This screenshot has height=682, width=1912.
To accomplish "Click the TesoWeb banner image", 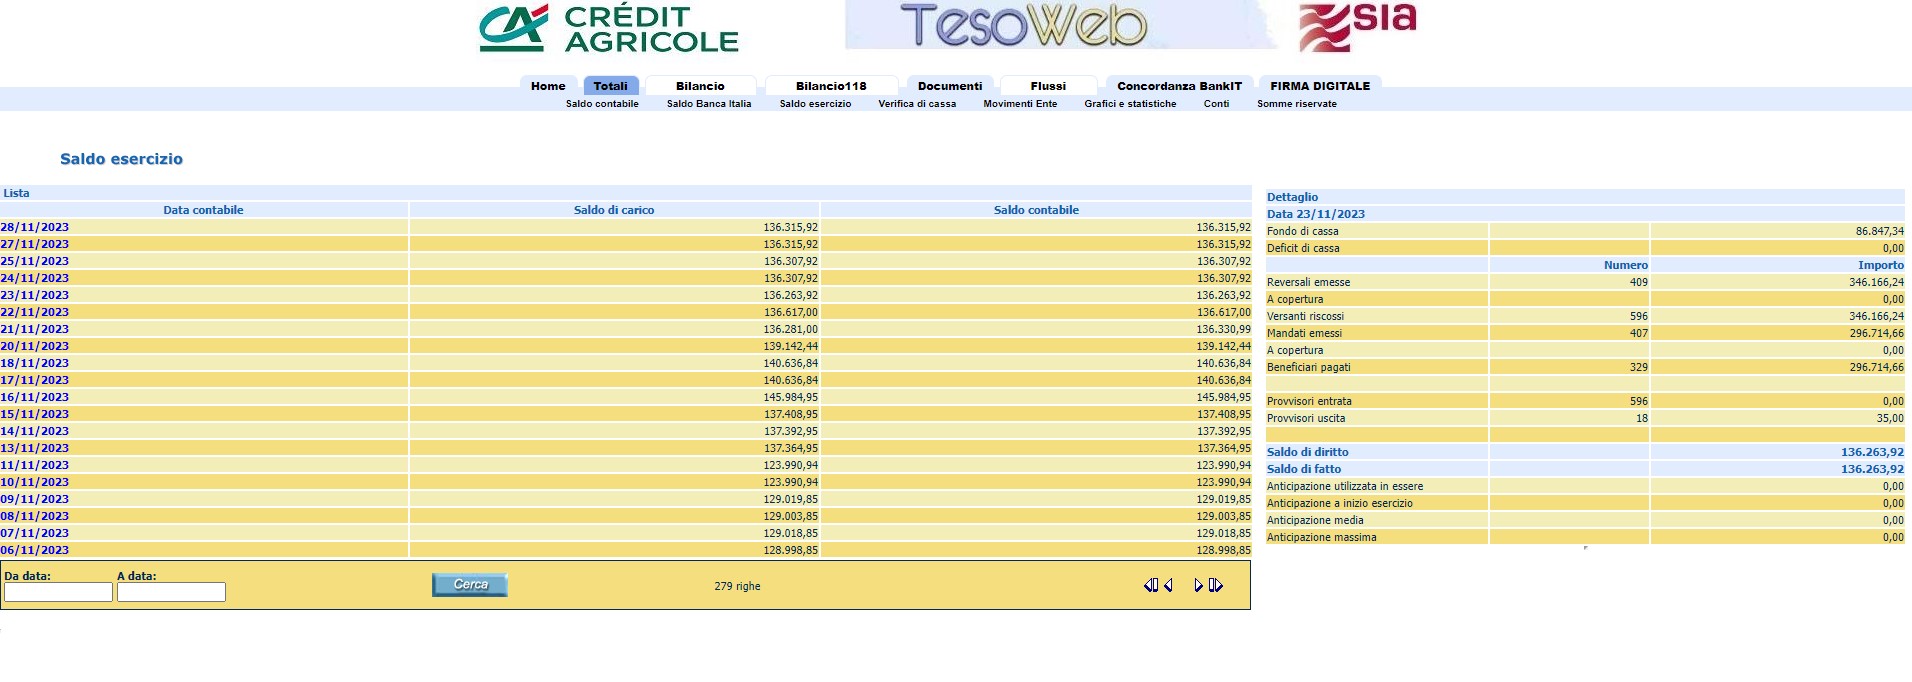I will 1023,25.
